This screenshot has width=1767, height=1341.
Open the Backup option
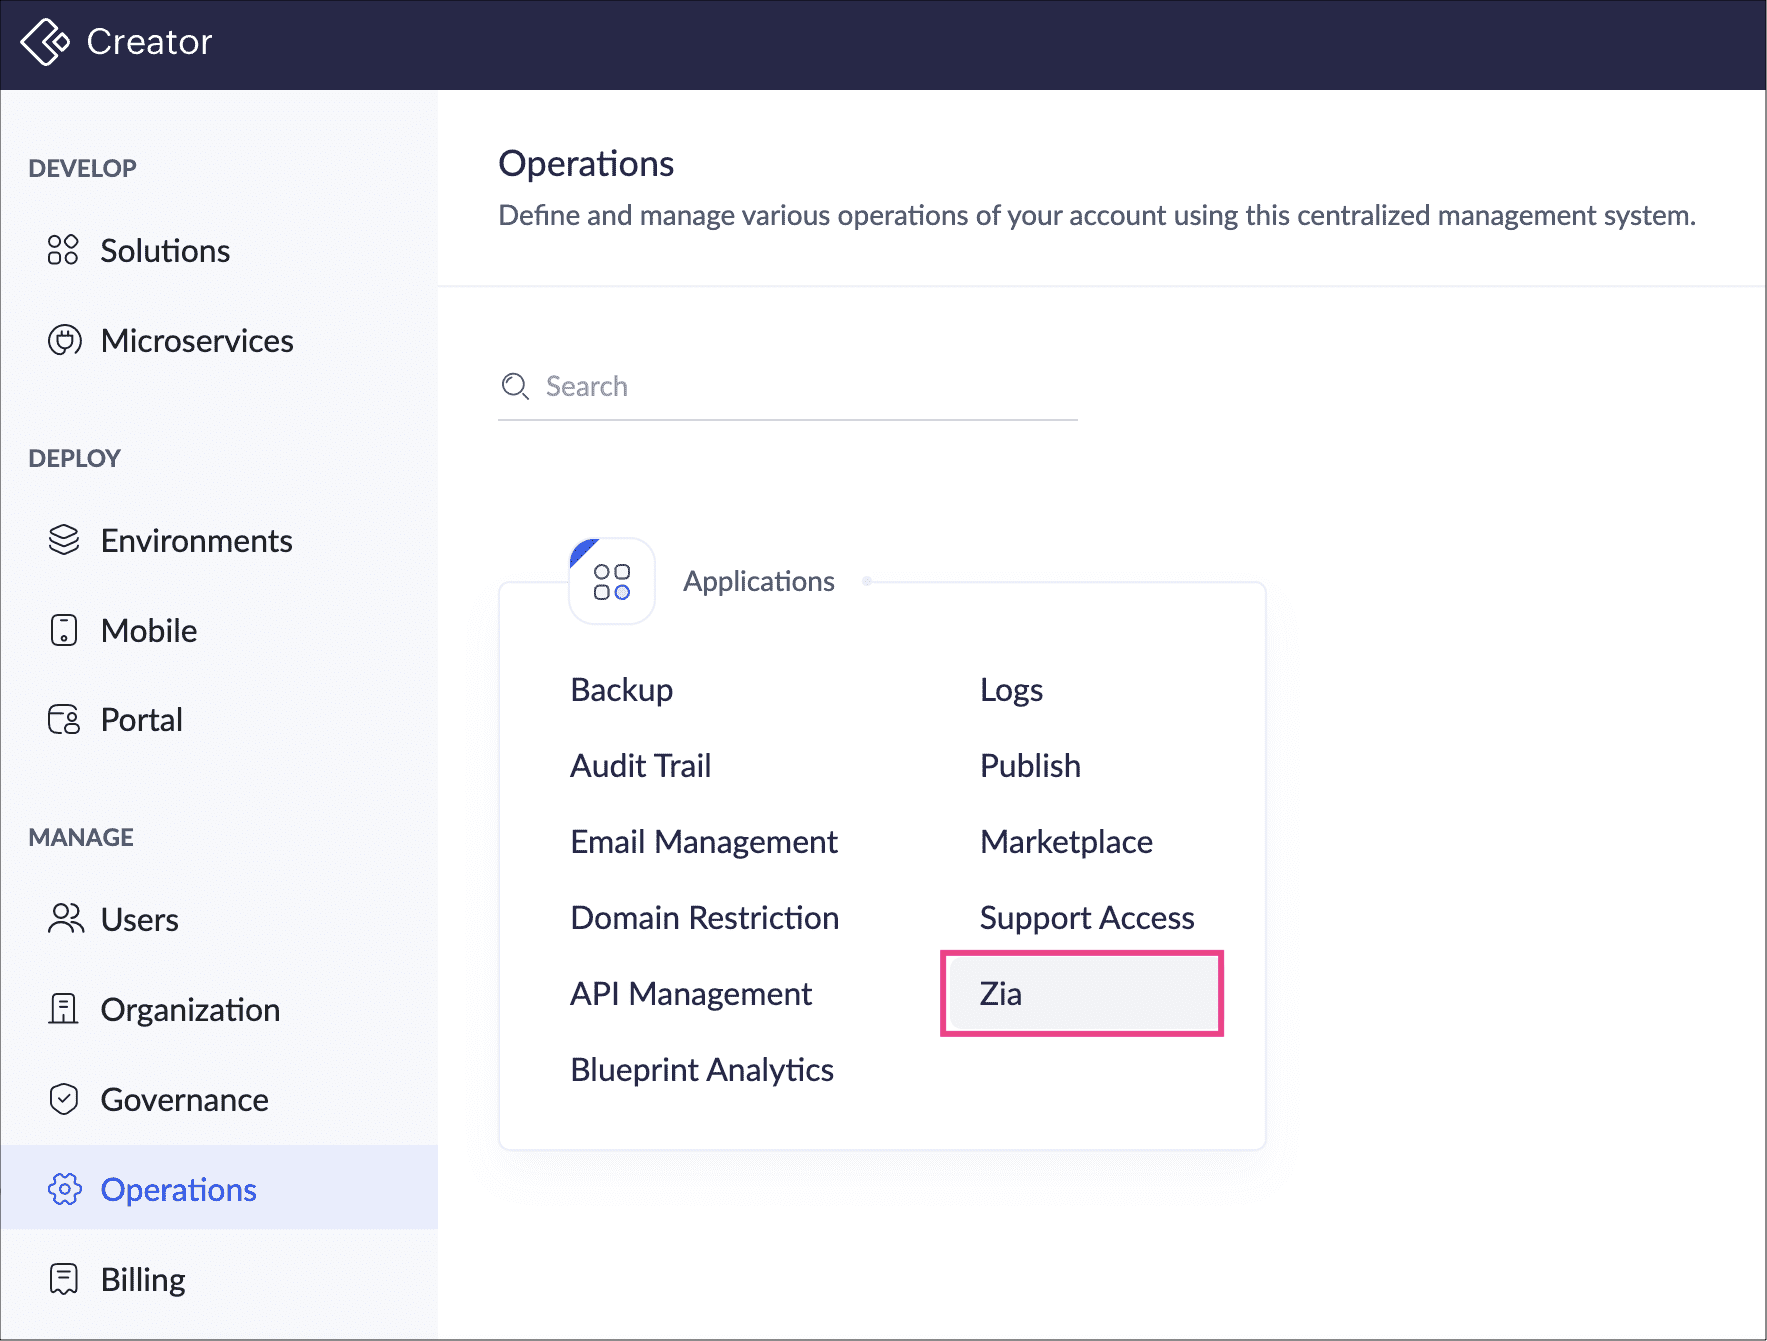click(x=621, y=690)
